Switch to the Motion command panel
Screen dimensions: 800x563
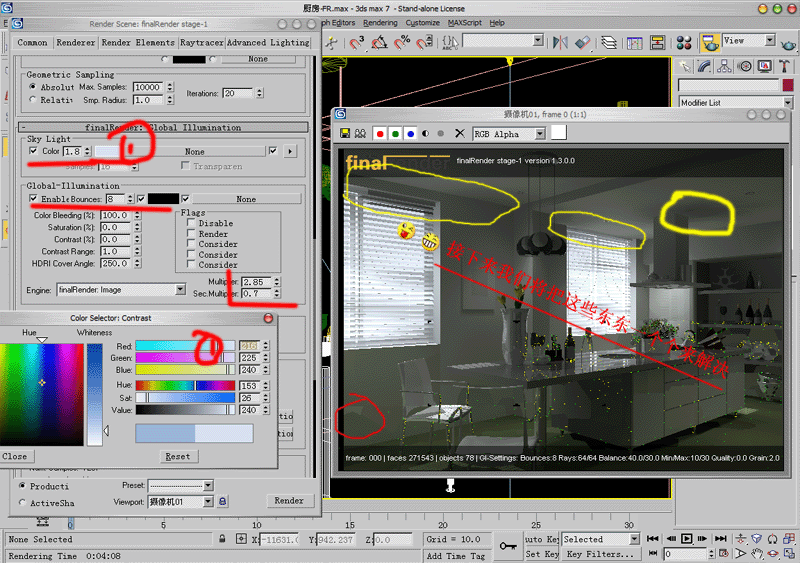[744, 66]
